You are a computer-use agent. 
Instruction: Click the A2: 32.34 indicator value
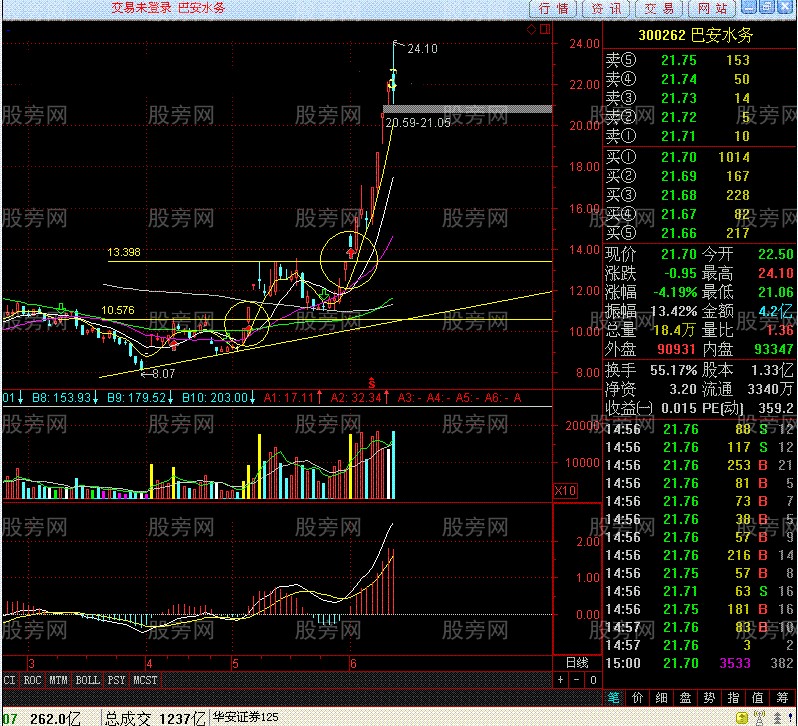click(356, 397)
